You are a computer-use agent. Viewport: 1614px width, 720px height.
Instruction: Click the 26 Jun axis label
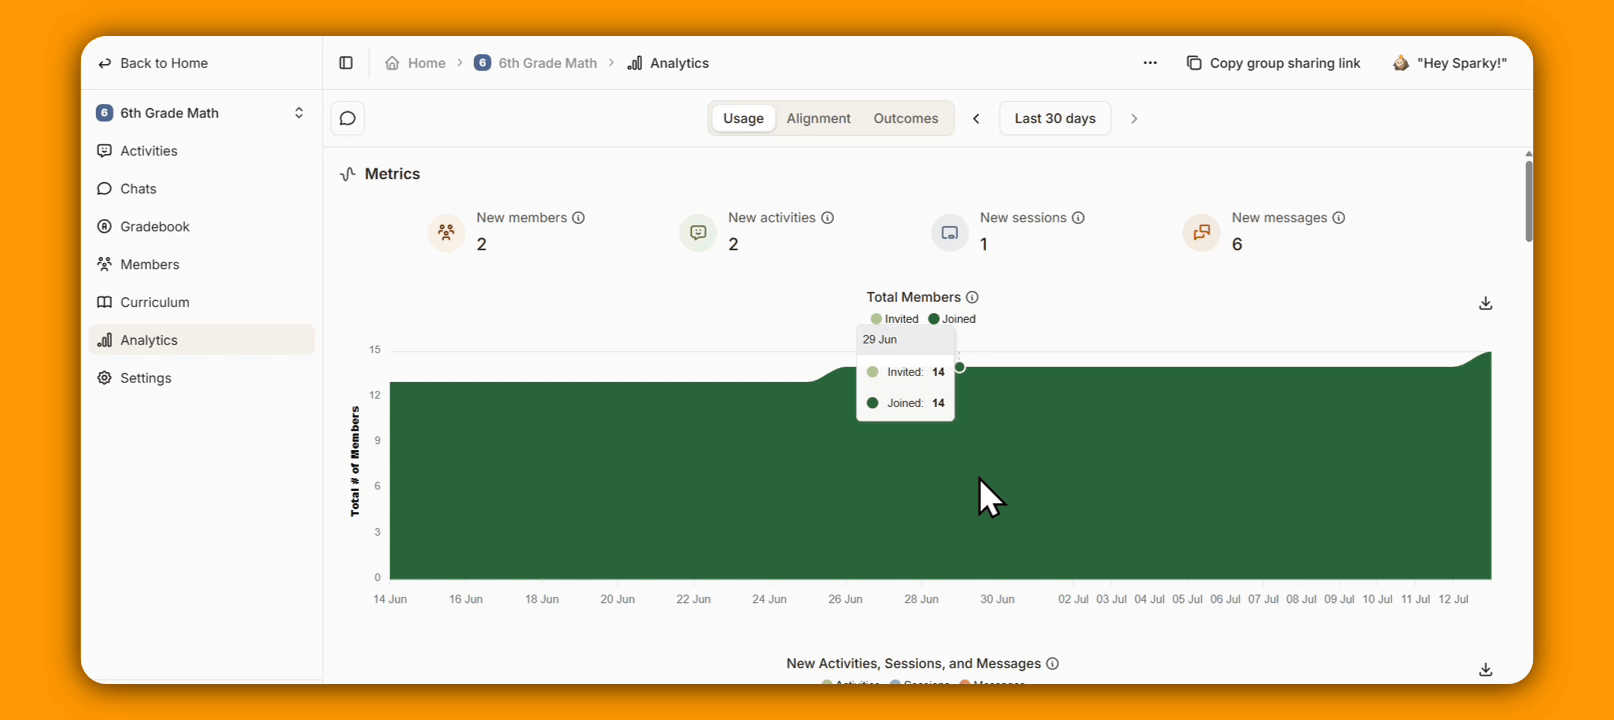click(x=845, y=599)
